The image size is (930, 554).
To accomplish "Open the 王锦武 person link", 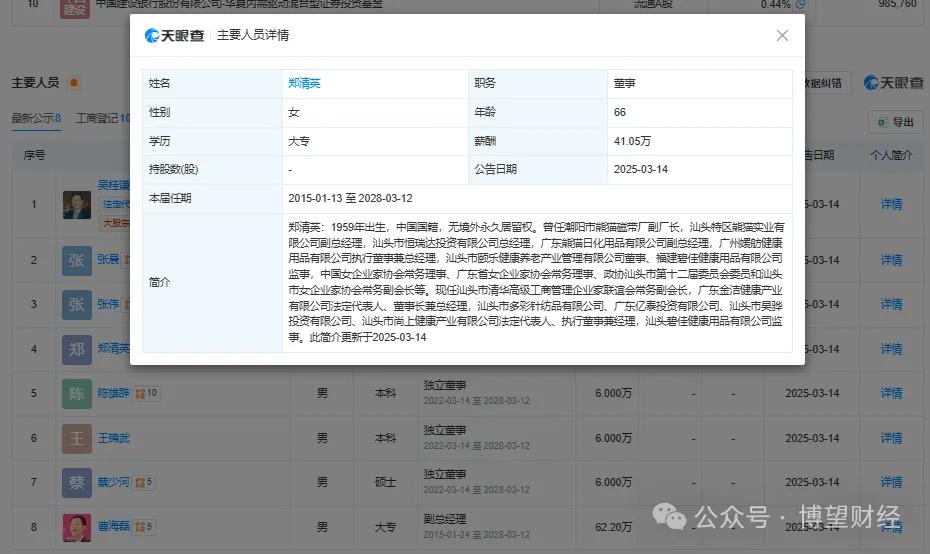I will tap(113, 438).
